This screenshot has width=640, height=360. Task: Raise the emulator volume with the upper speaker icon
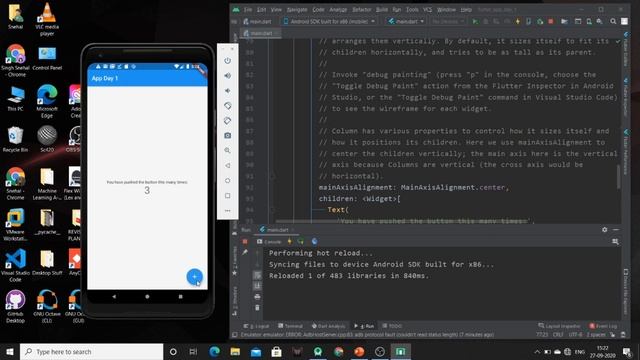coord(228,76)
